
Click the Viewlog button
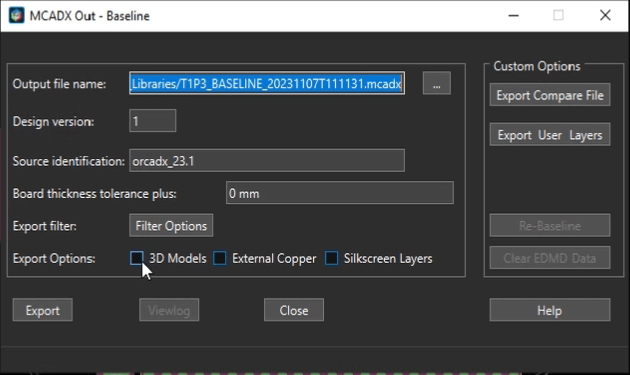click(x=169, y=310)
